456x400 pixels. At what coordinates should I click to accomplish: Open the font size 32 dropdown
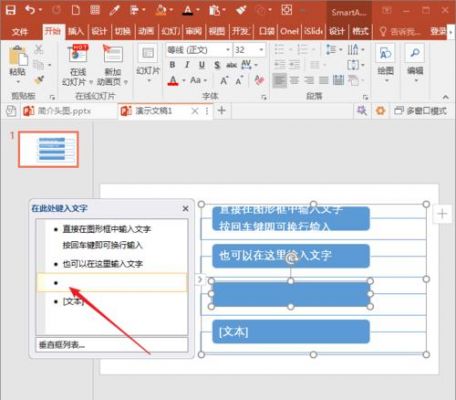[x=261, y=50]
